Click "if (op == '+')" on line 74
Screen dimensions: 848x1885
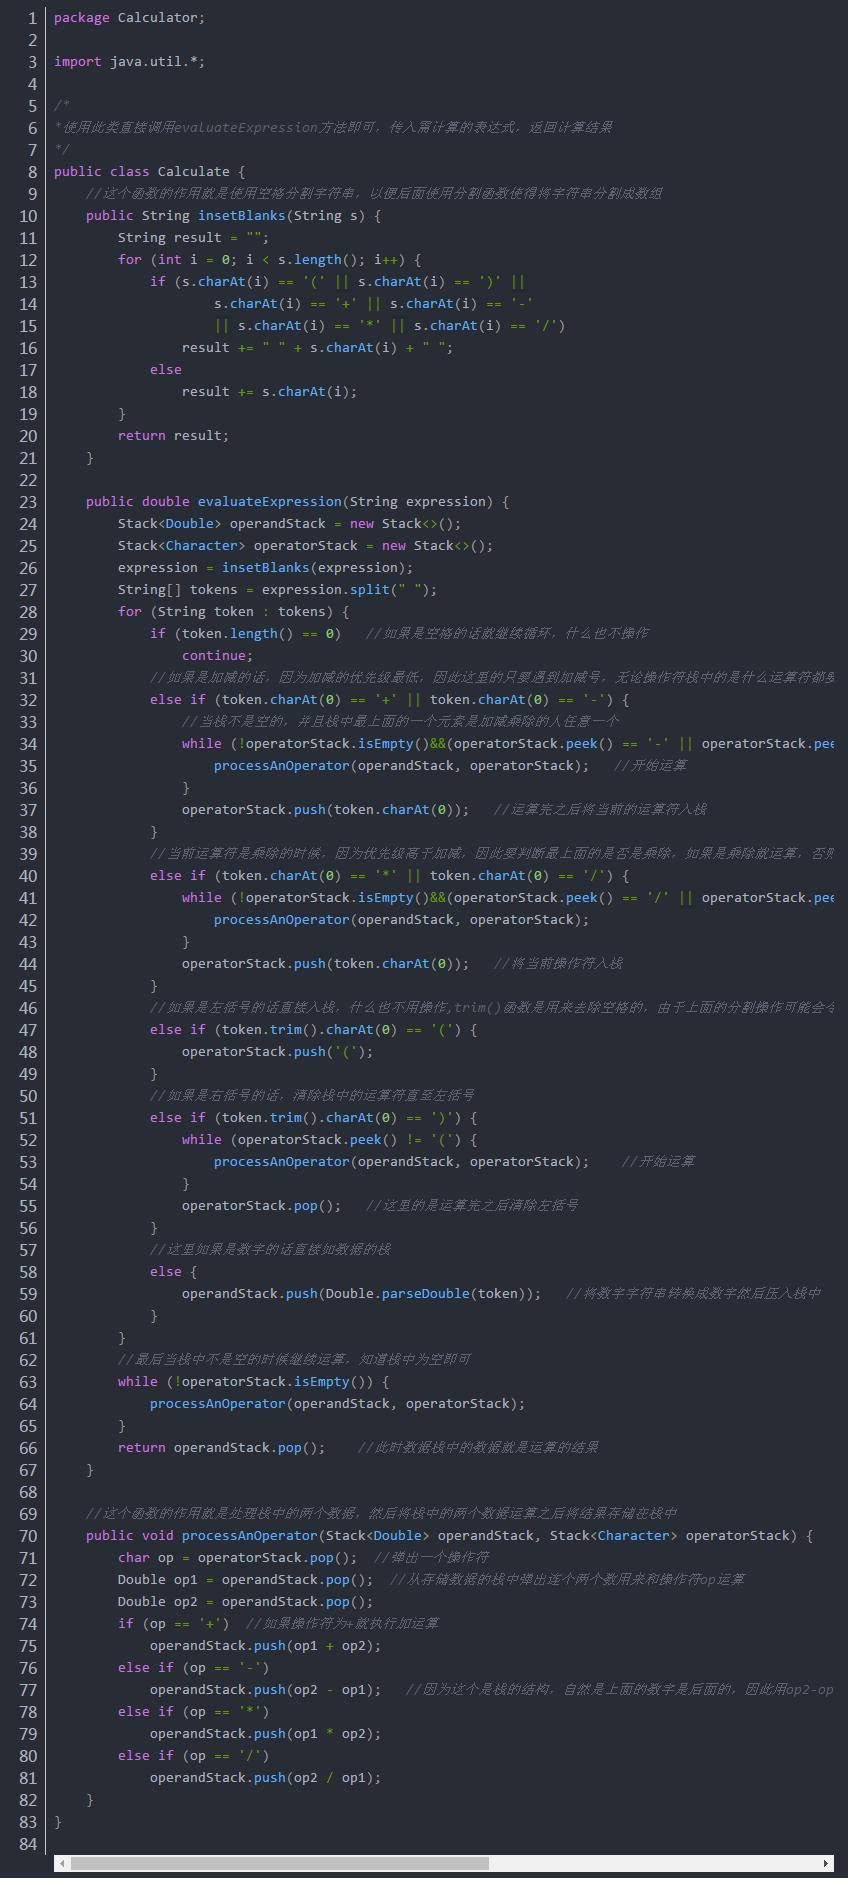[x=174, y=1623]
